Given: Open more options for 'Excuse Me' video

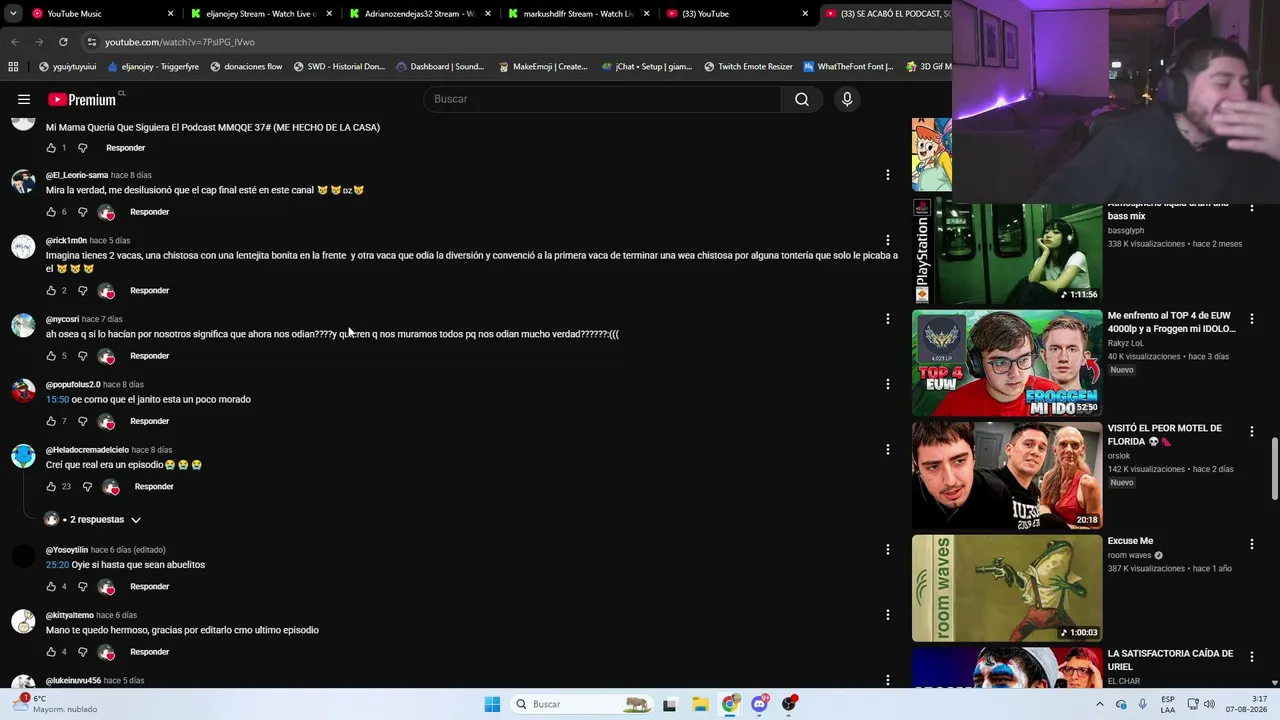Looking at the screenshot, I should point(1251,544).
